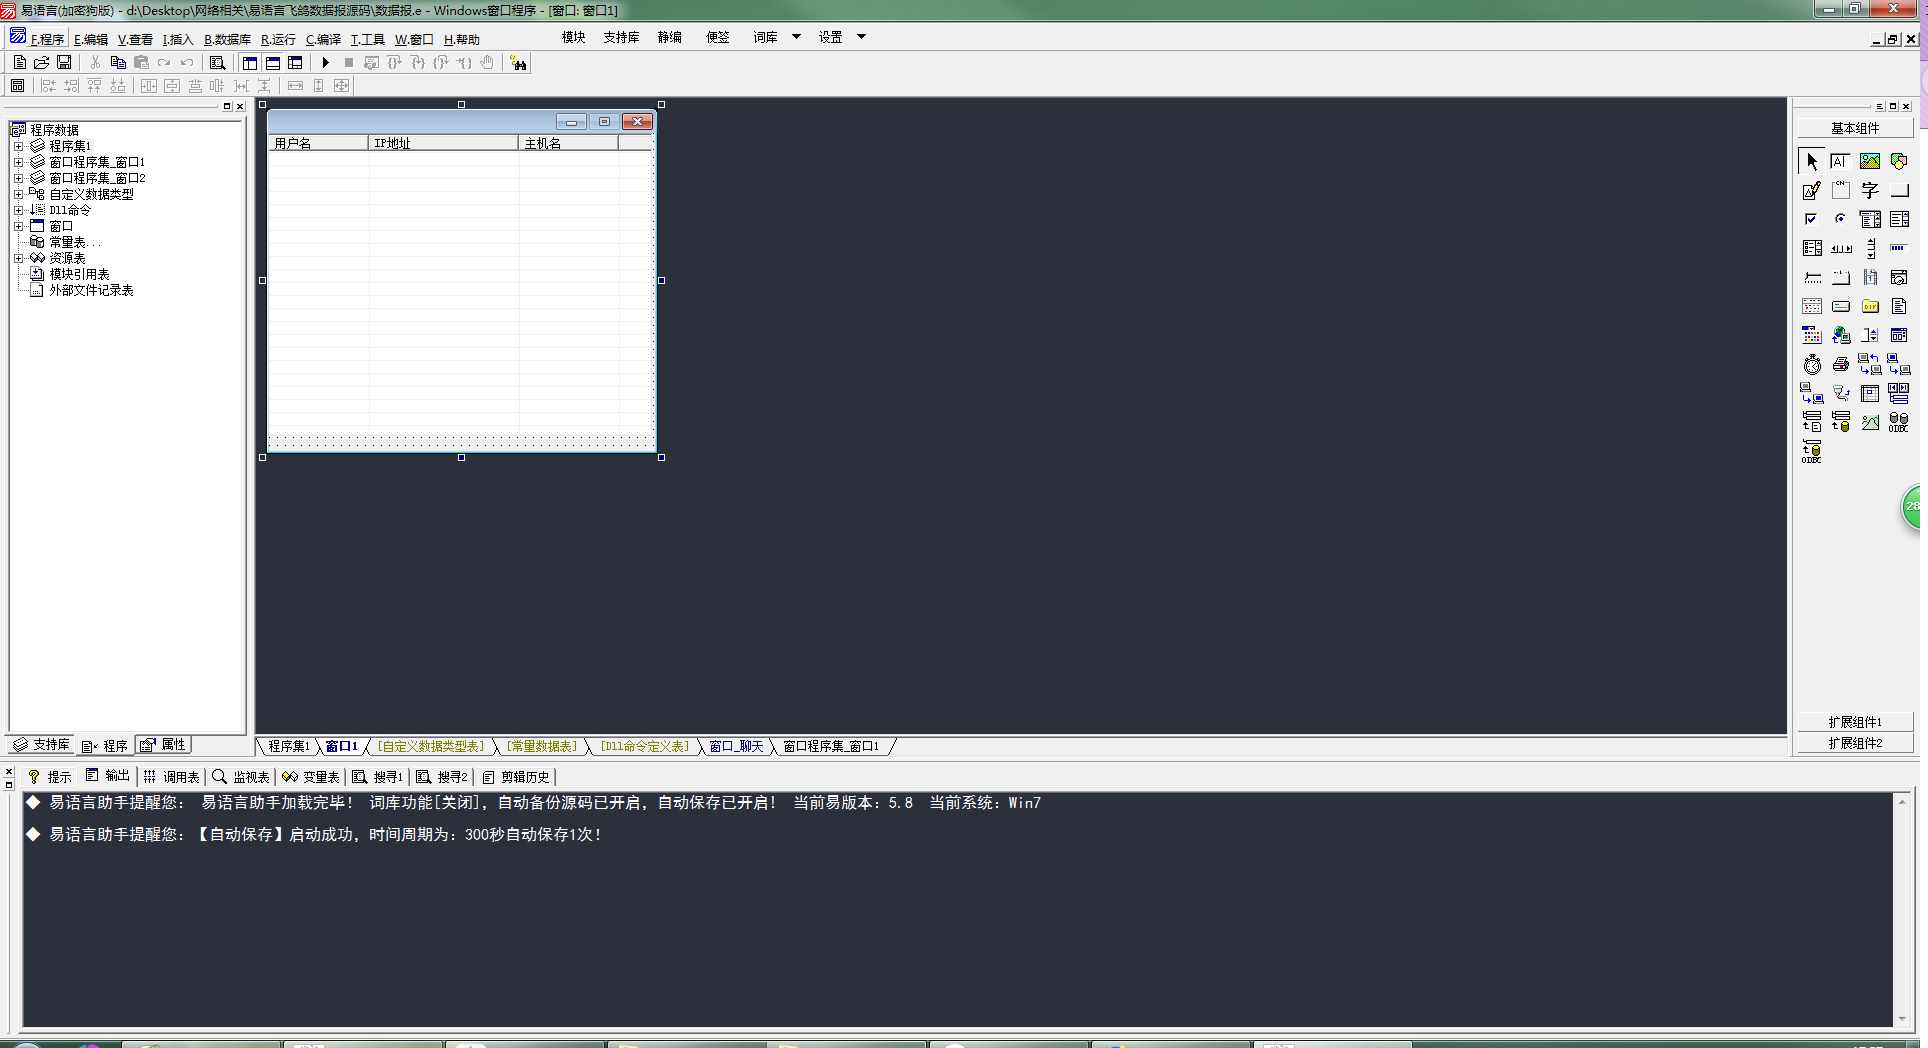Toggle the first panel layout view button
1928x1048 pixels.
click(x=250, y=63)
